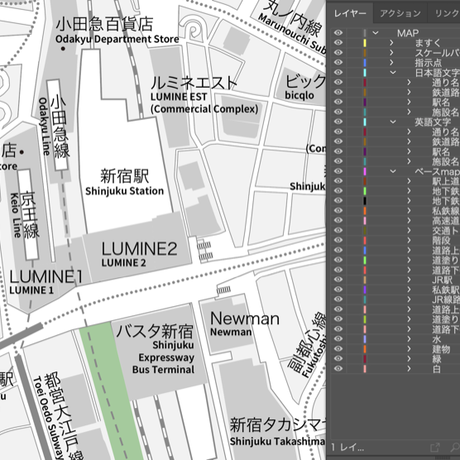Select the MAP layer name
This screenshot has height=460, width=460.
point(408,33)
